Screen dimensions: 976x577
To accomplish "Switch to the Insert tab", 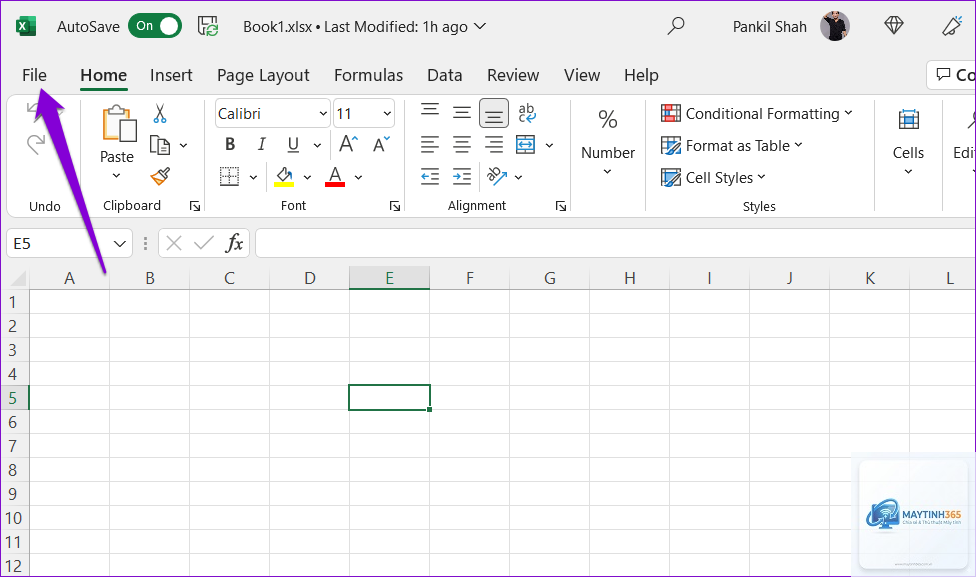I will 171,75.
